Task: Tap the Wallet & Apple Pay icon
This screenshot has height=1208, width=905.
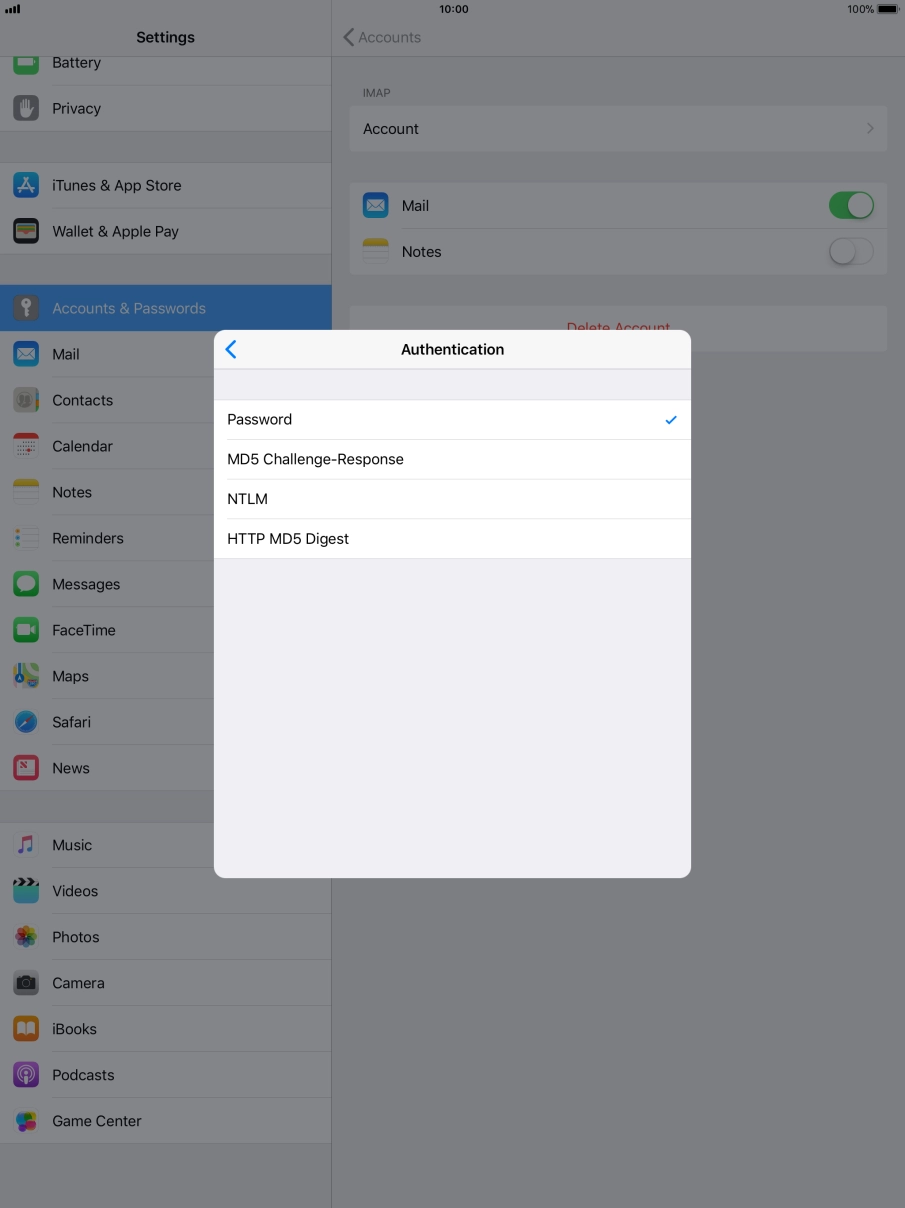Action: 26,231
